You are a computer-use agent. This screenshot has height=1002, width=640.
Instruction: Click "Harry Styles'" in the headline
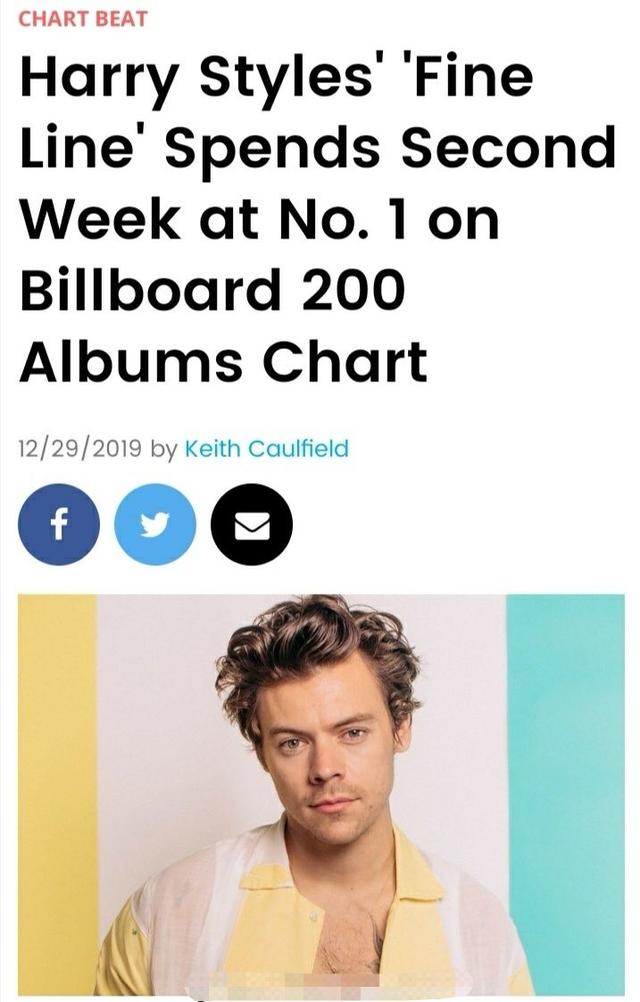click(x=197, y=79)
